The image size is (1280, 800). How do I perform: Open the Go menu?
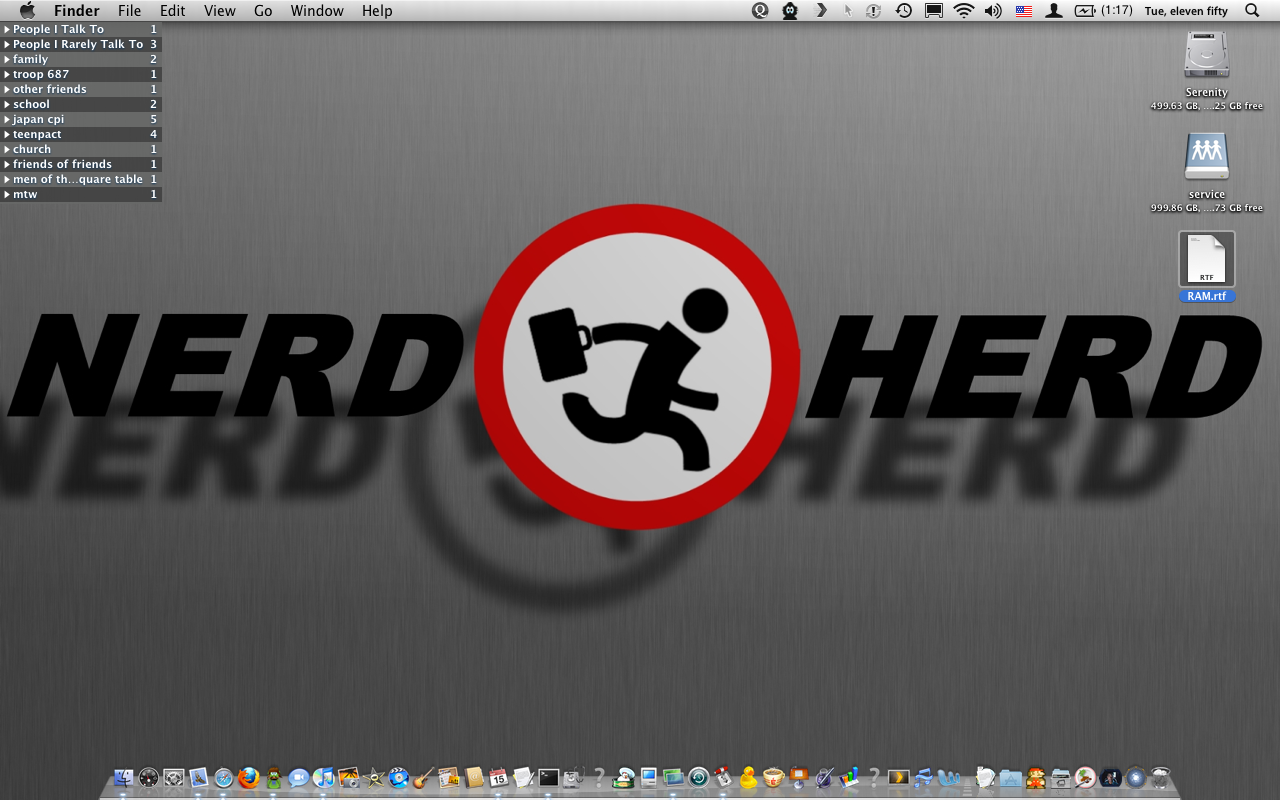click(x=263, y=10)
